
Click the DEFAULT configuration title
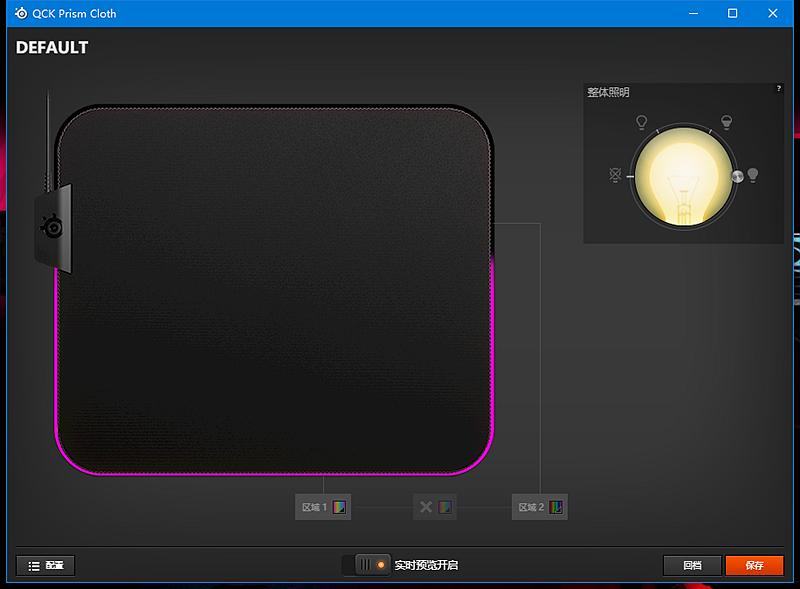[x=52, y=47]
